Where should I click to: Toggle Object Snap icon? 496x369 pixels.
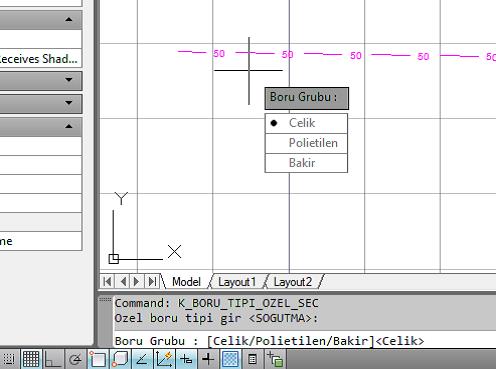(98, 359)
